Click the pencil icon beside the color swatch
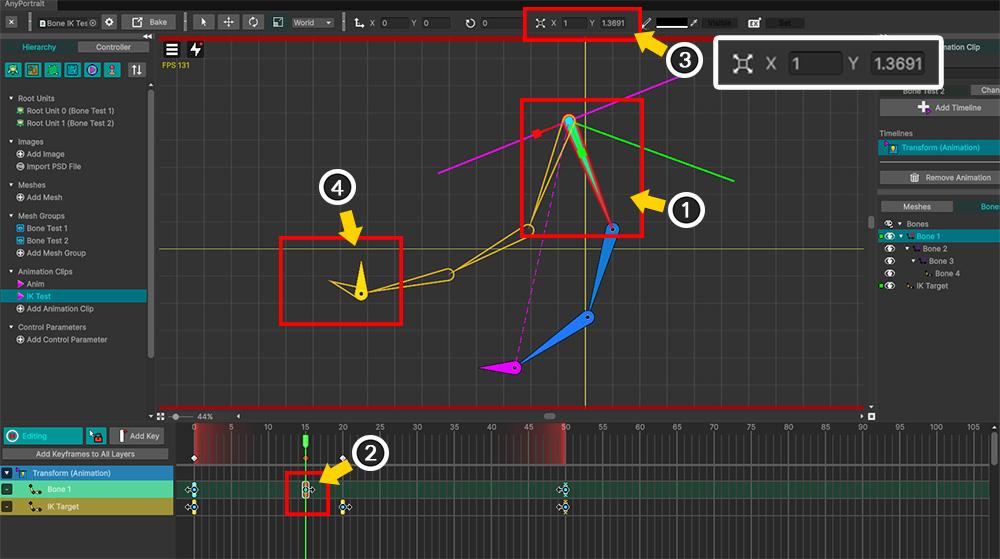The height and width of the screenshot is (559, 1000). (x=647, y=23)
